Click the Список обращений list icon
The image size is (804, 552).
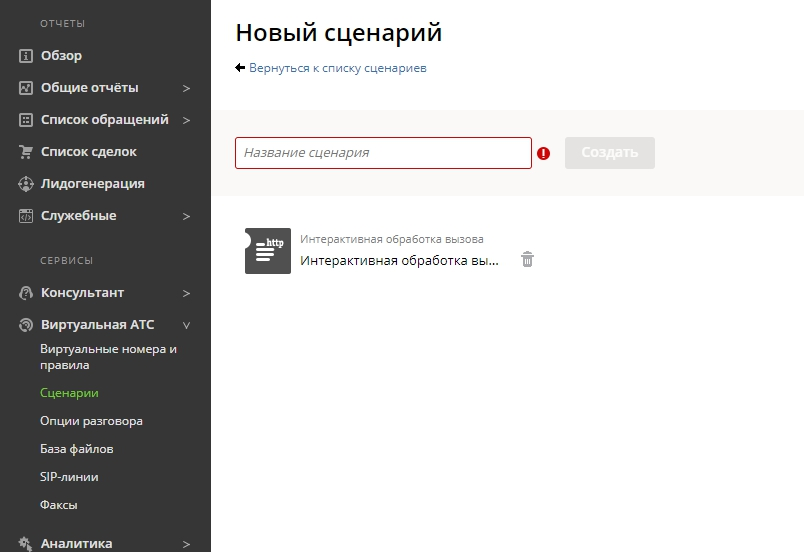coord(26,120)
